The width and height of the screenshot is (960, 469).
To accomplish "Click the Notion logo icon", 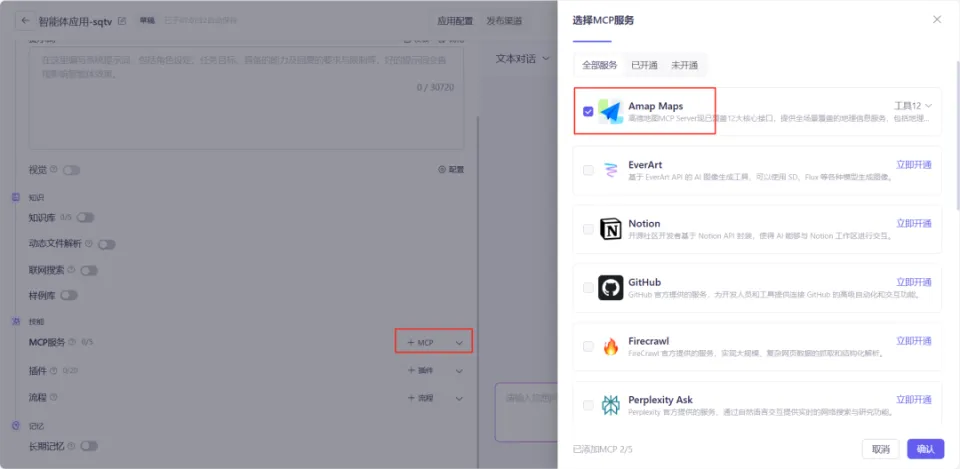I will coord(610,229).
